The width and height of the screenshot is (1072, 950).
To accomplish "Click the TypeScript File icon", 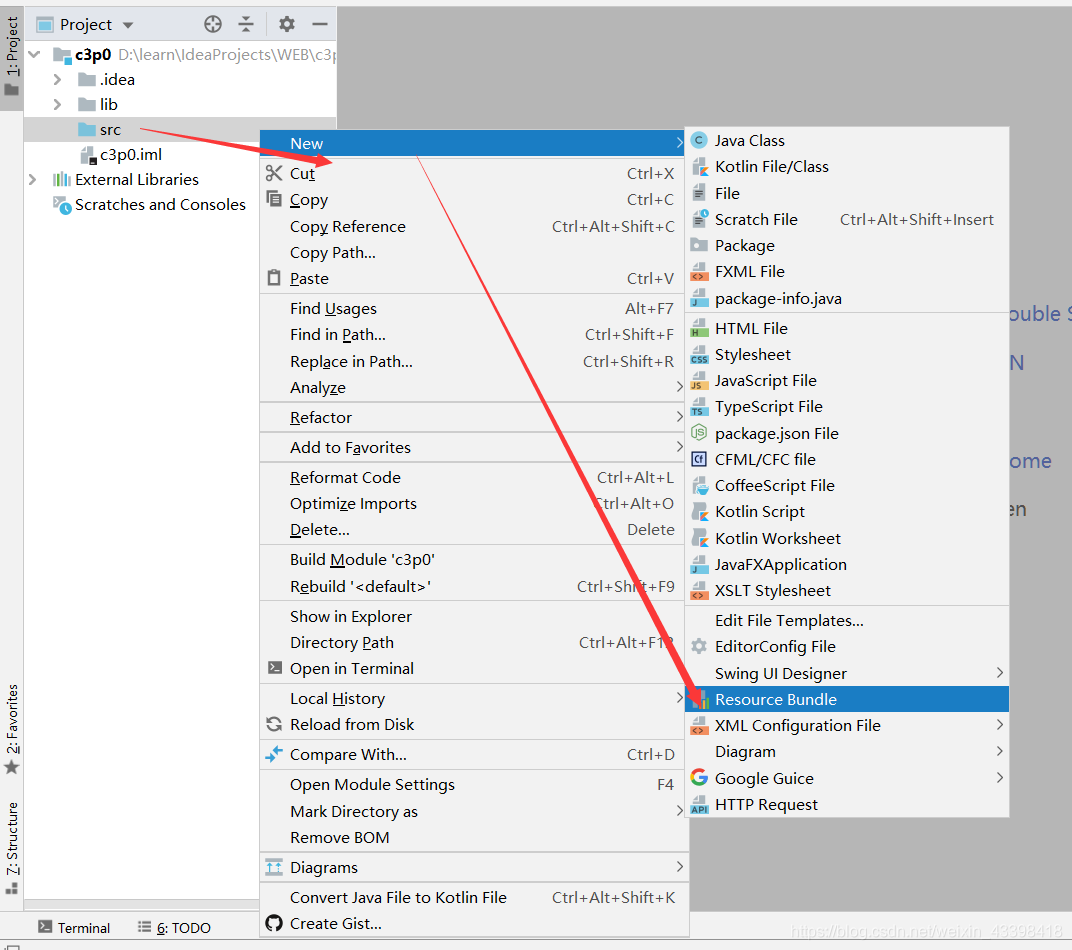I will point(699,407).
